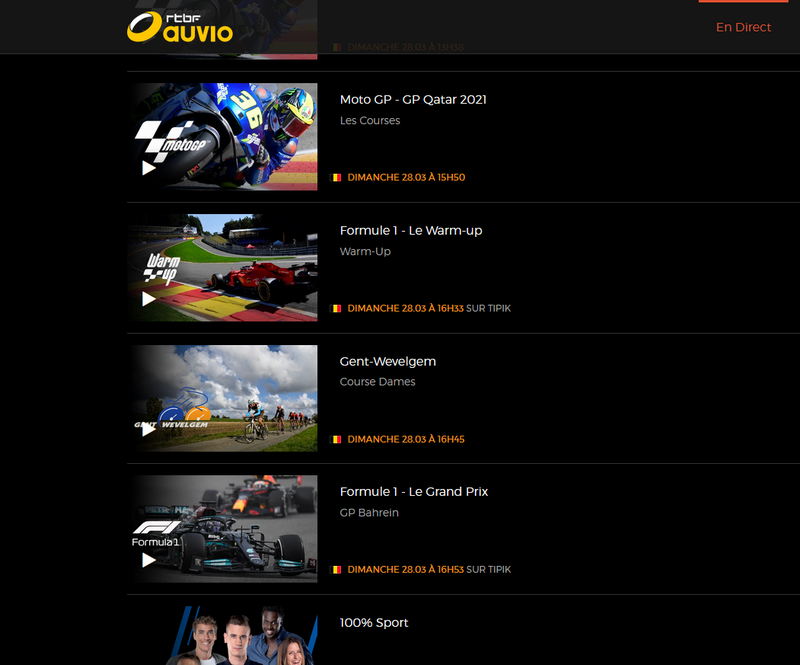
Task: Open the 'Formule 1 - Le Warm-up' title
Action: (x=411, y=231)
